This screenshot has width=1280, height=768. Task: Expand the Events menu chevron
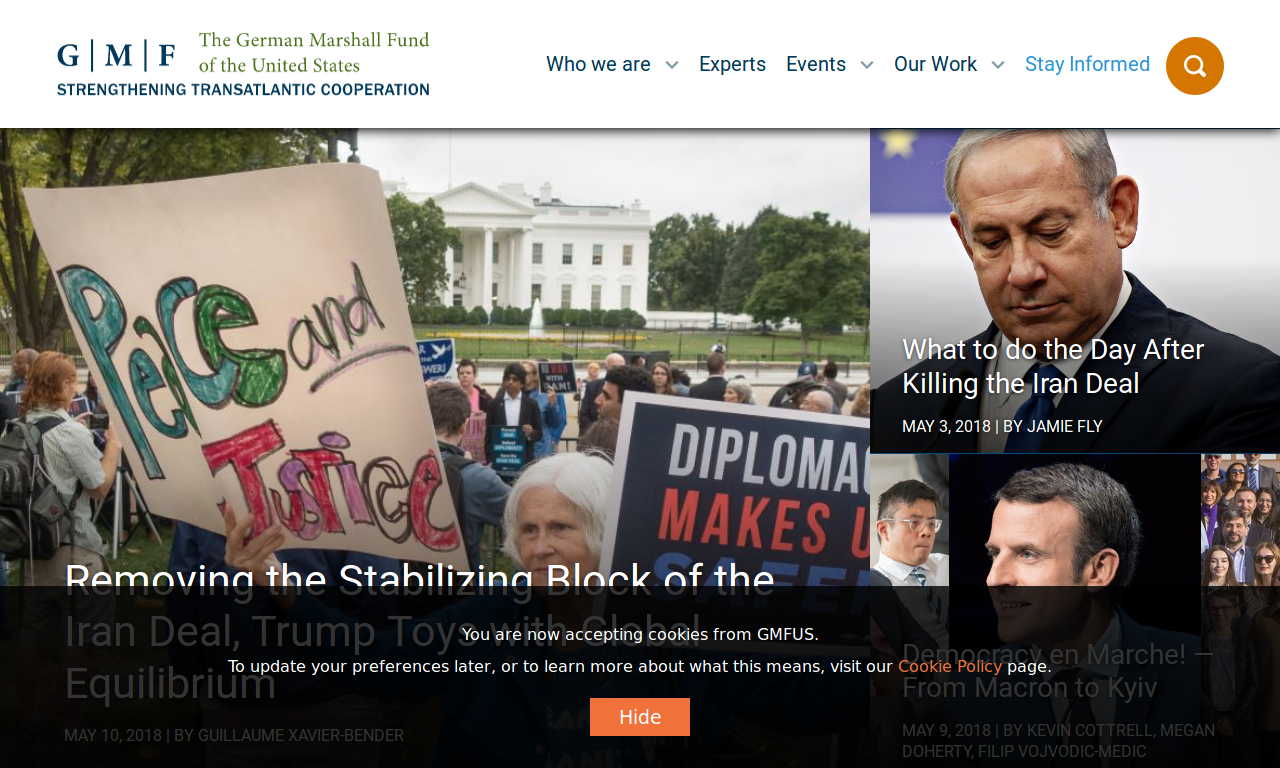tap(867, 65)
